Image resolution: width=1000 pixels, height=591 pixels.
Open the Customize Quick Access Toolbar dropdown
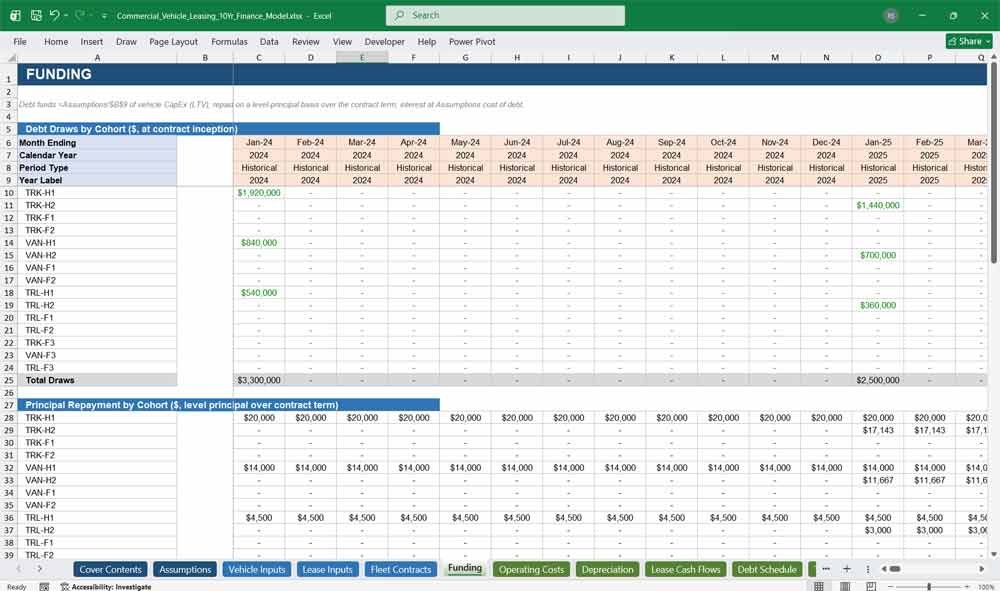[x=104, y=16]
